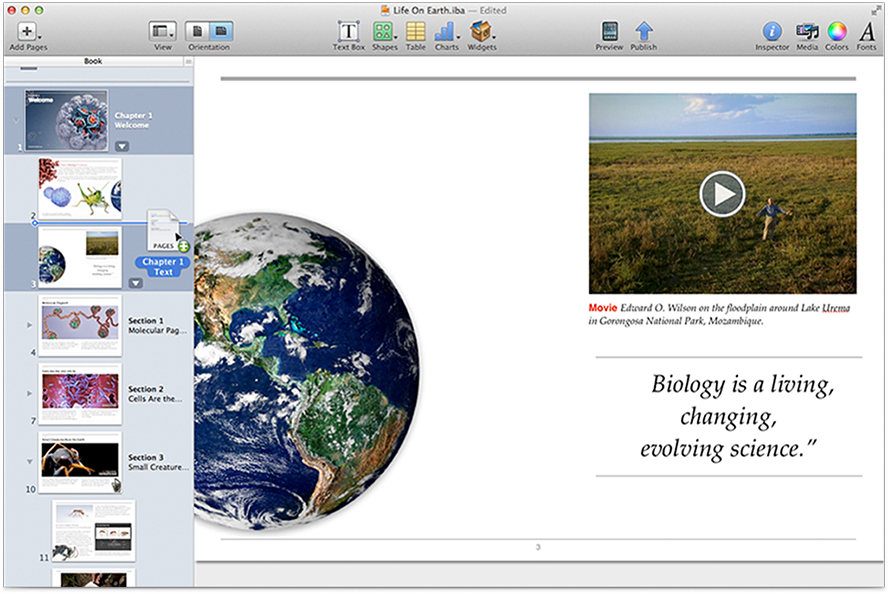
Task: Switch to portrait orientation
Action: pyautogui.click(x=197, y=31)
